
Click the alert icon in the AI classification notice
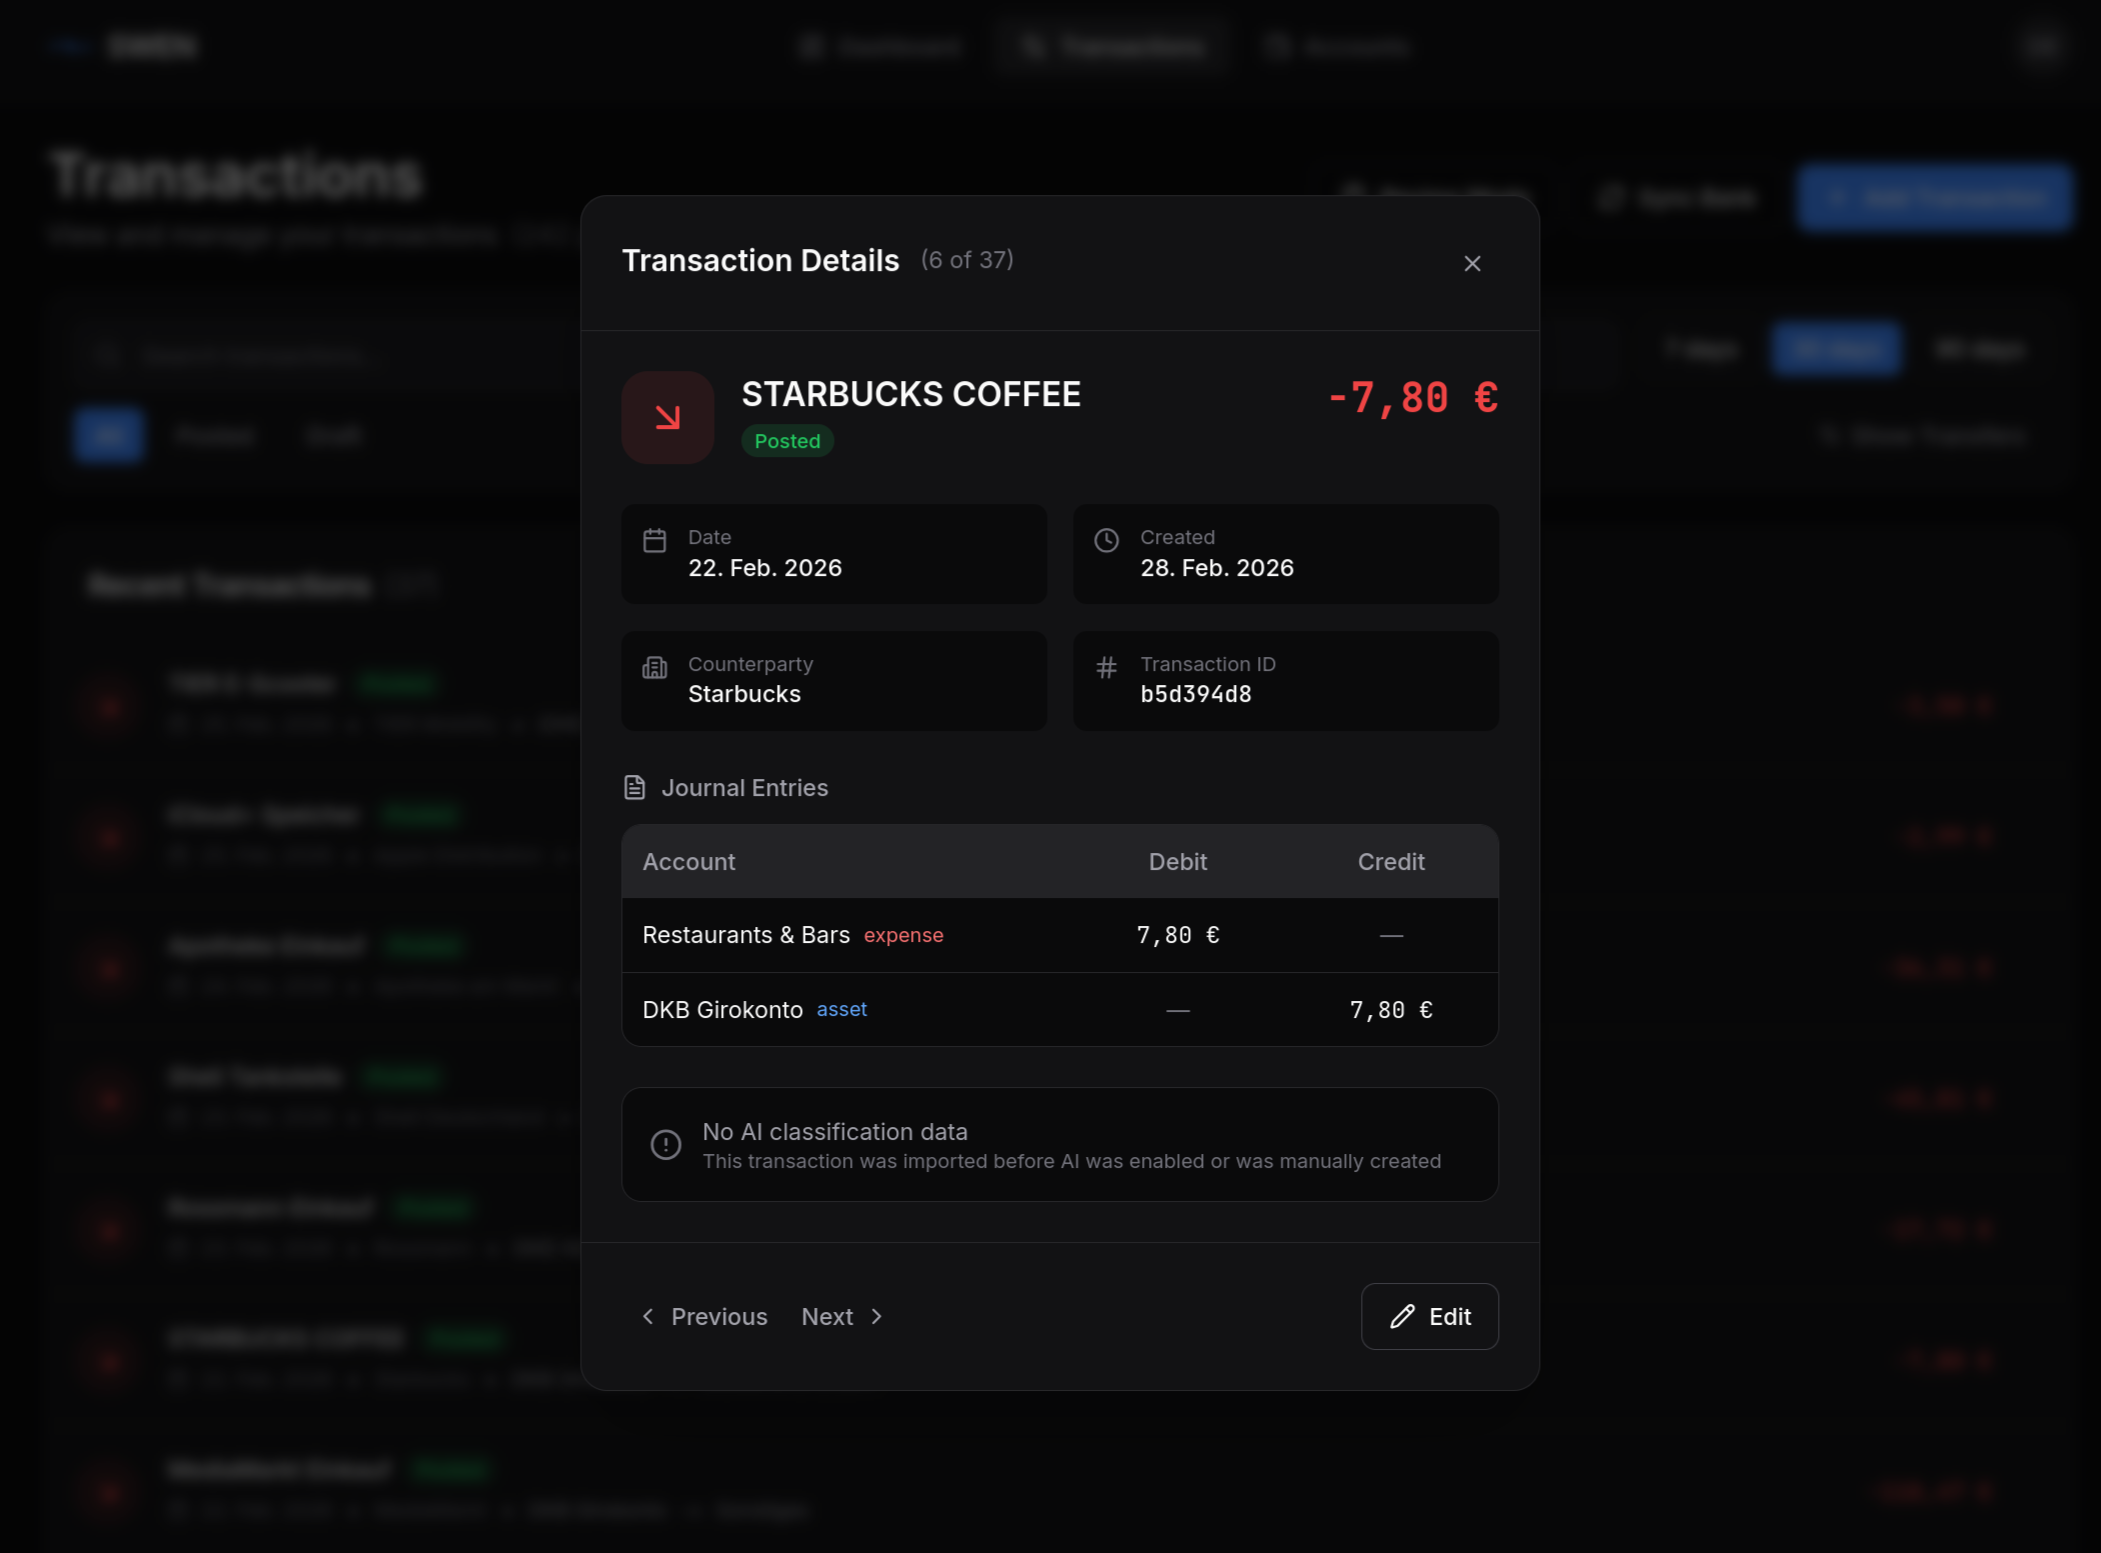click(666, 1144)
